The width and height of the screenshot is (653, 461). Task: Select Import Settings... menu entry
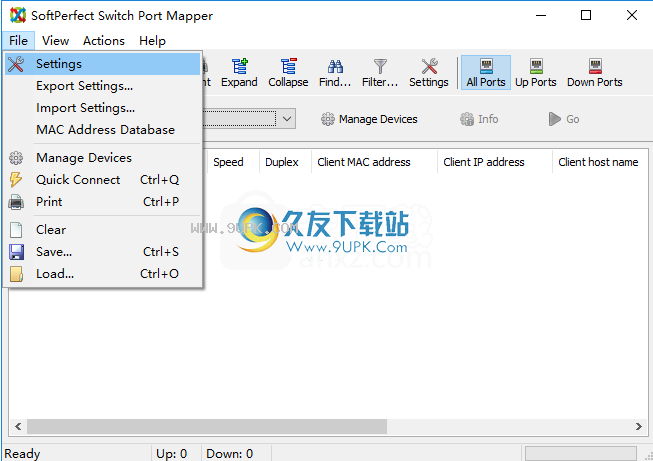pyautogui.click(x=102, y=108)
